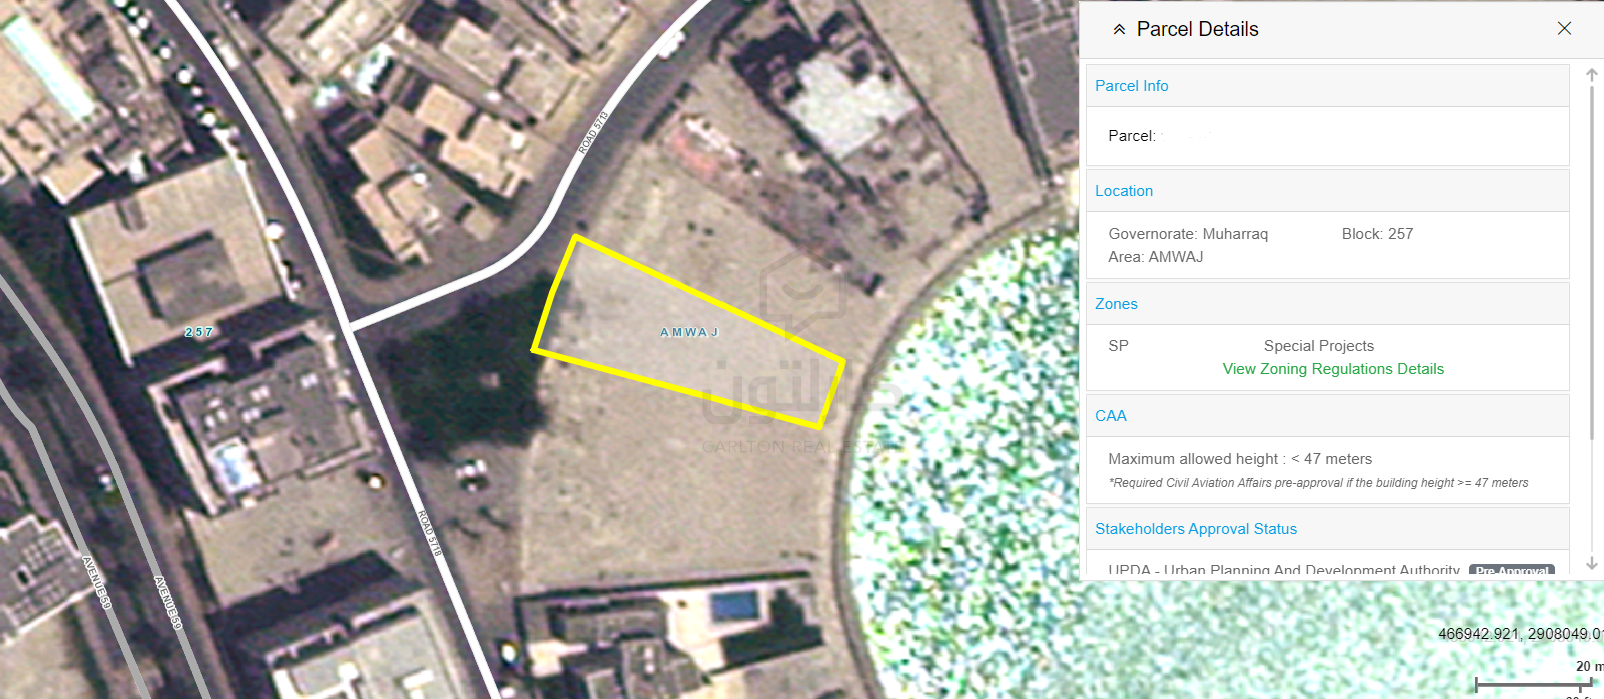Click the "Block: 257" text

point(1377,234)
